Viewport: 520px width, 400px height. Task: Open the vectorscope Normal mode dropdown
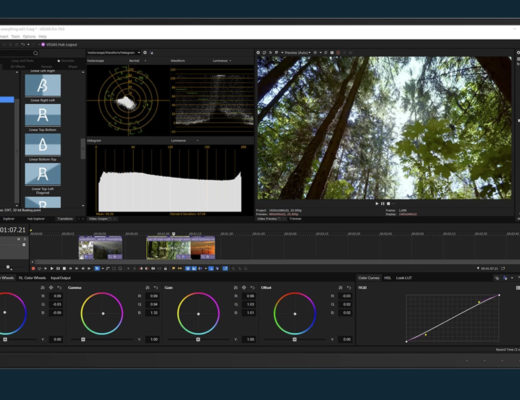[x=137, y=61]
